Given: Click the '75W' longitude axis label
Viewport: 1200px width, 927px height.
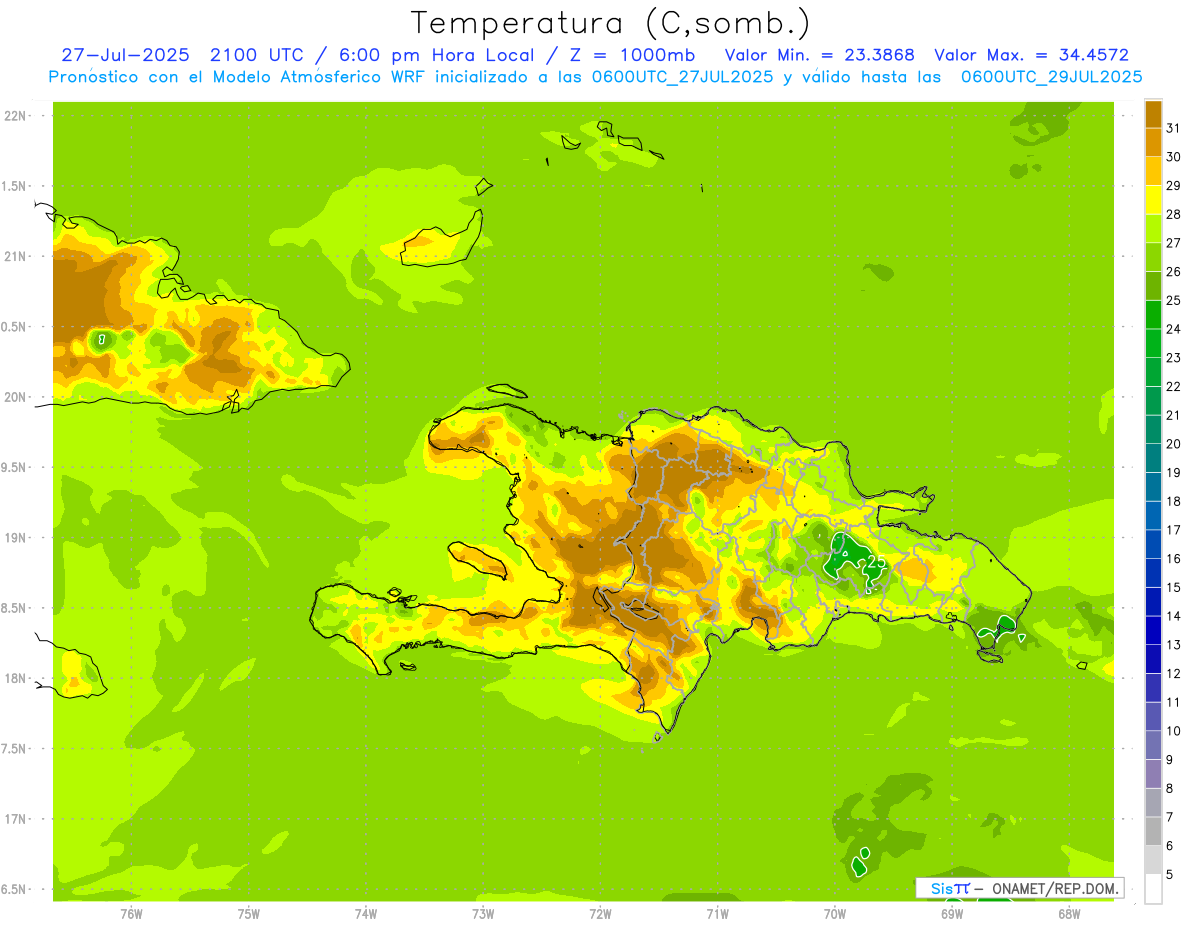Looking at the screenshot, I should 249,913.
